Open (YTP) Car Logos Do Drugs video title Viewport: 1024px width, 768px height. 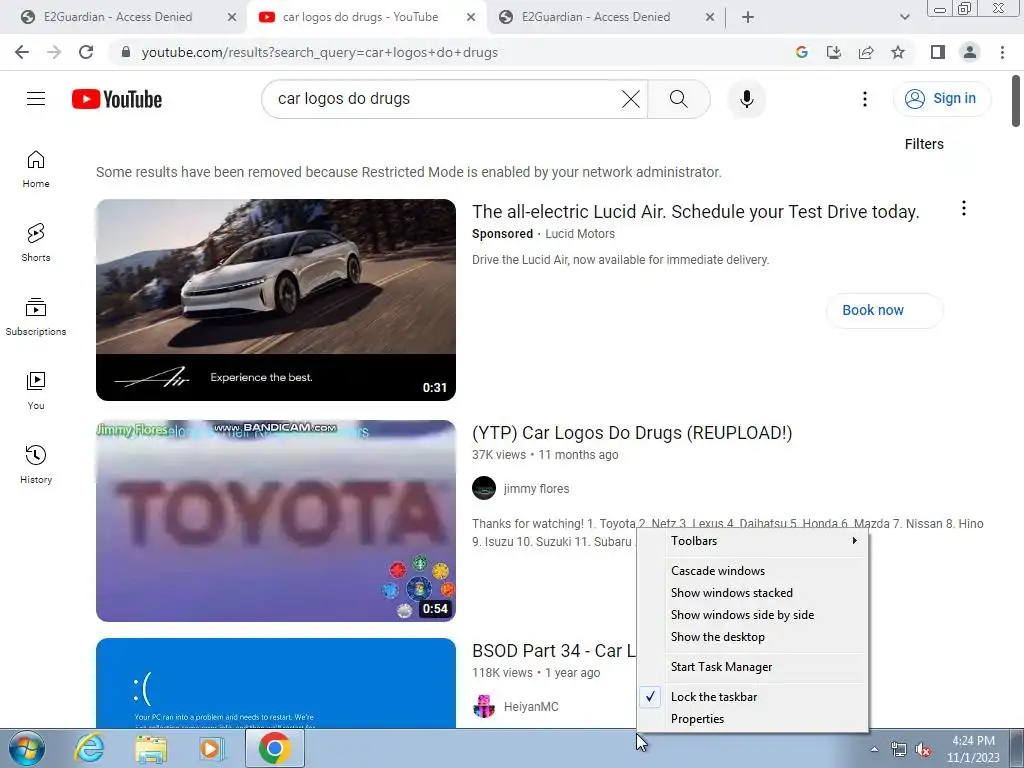[x=632, y=432]
